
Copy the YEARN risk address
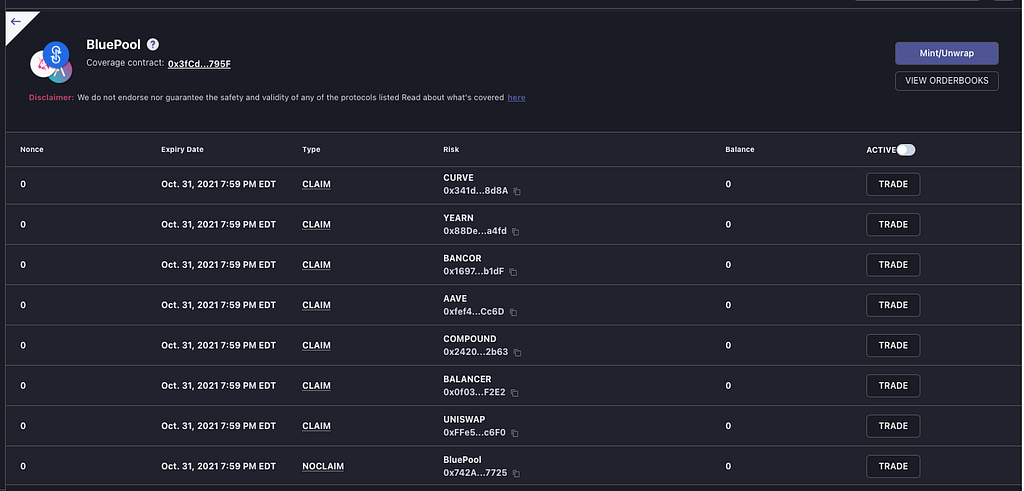coord(516,231)
